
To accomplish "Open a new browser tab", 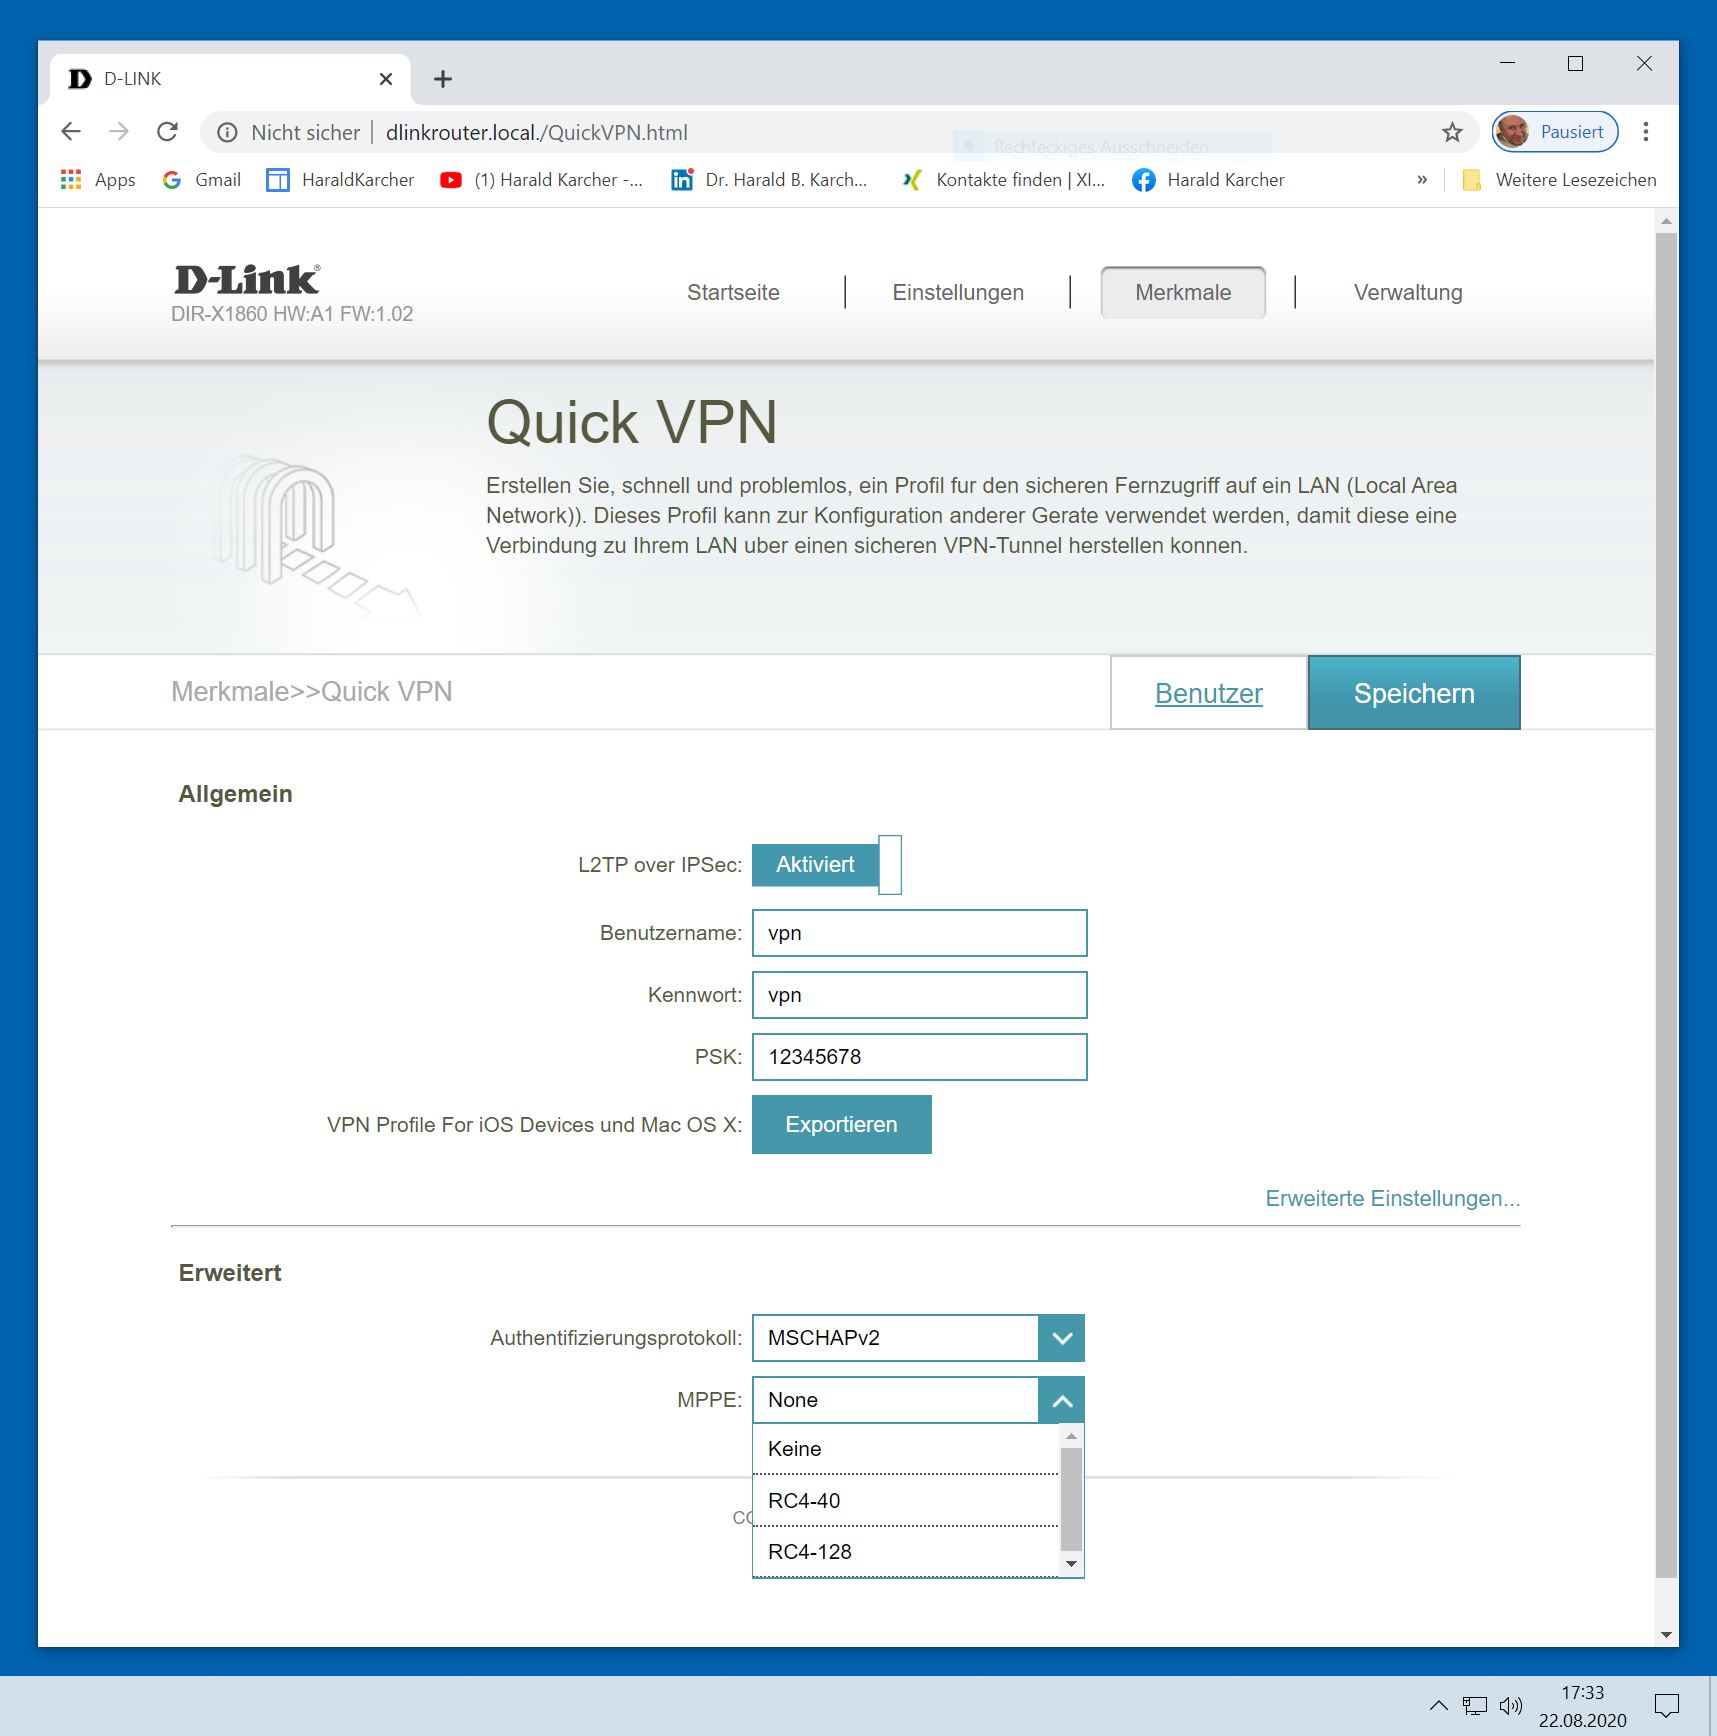I will click(x=443, y=79).
